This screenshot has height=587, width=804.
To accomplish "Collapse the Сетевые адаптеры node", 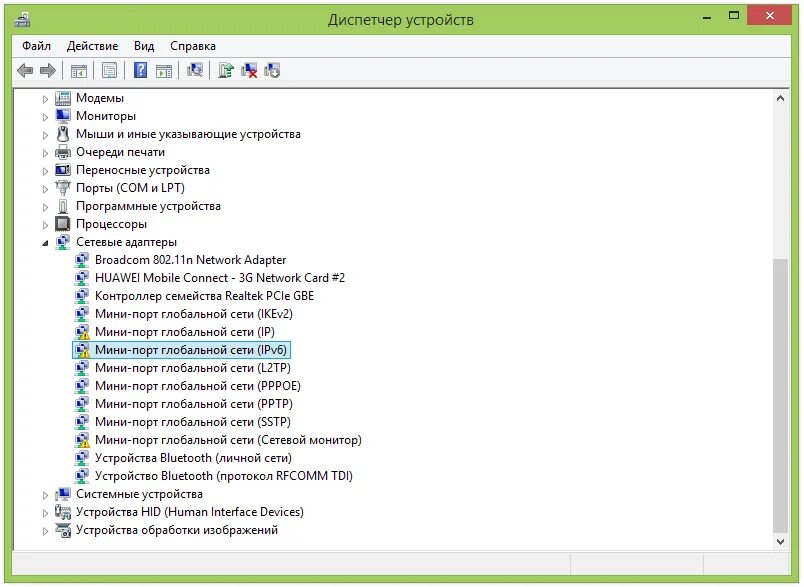I will tap(45, 243).
